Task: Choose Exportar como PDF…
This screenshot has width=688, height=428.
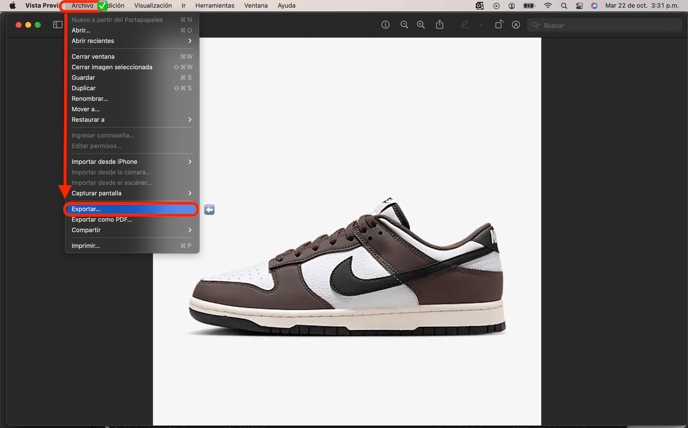Action: (x=132, y=219)
